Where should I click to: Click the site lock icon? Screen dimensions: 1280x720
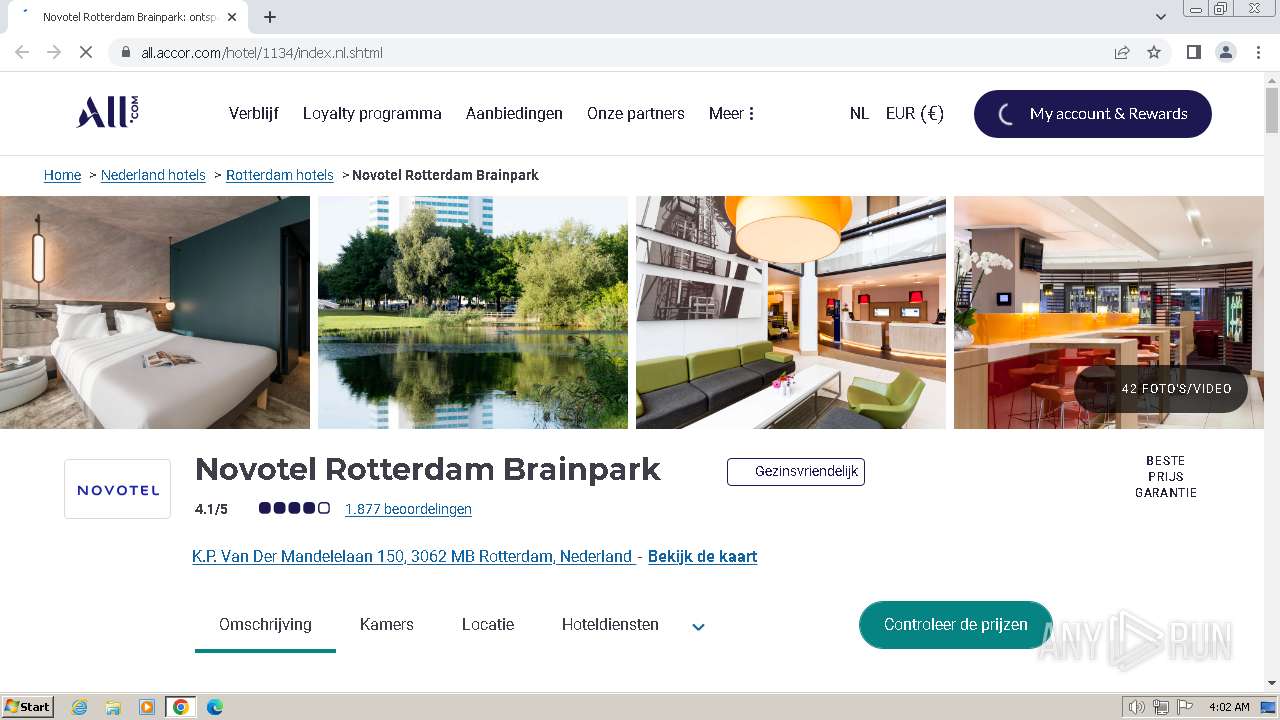click(x=125, y=52)
